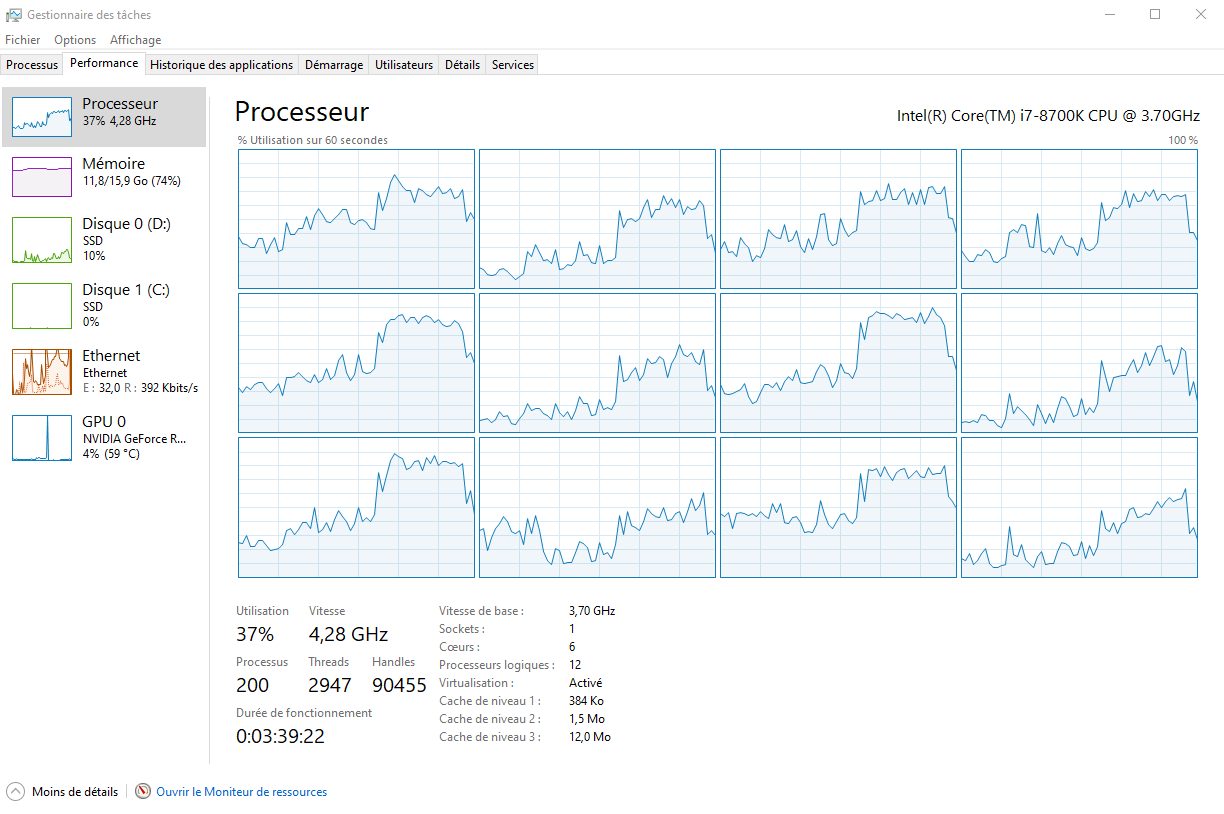
Task: Open Disque 1 (C:) graph icon
Action: pyautogui.click(x=42, y=306)
